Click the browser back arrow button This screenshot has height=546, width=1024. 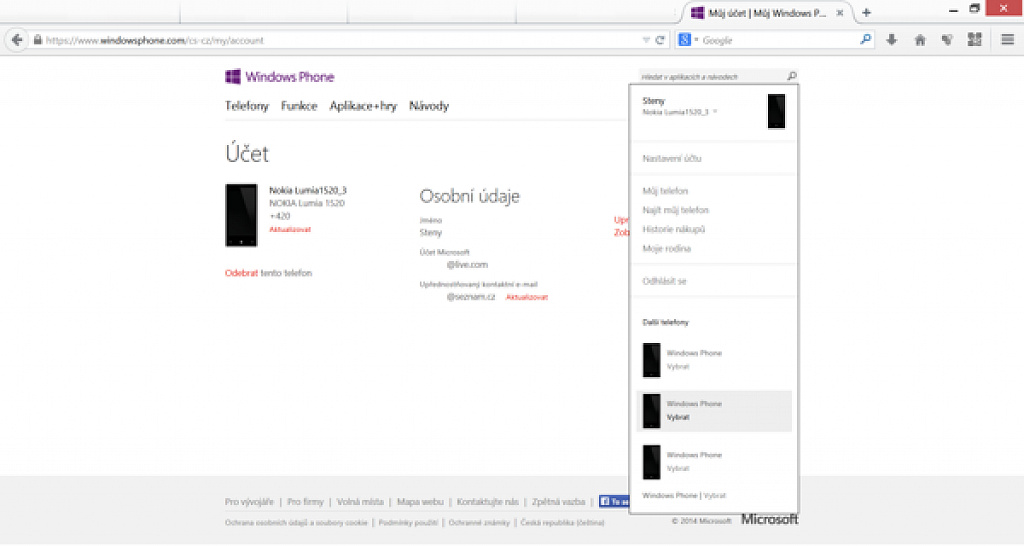[x=17, y=40]
